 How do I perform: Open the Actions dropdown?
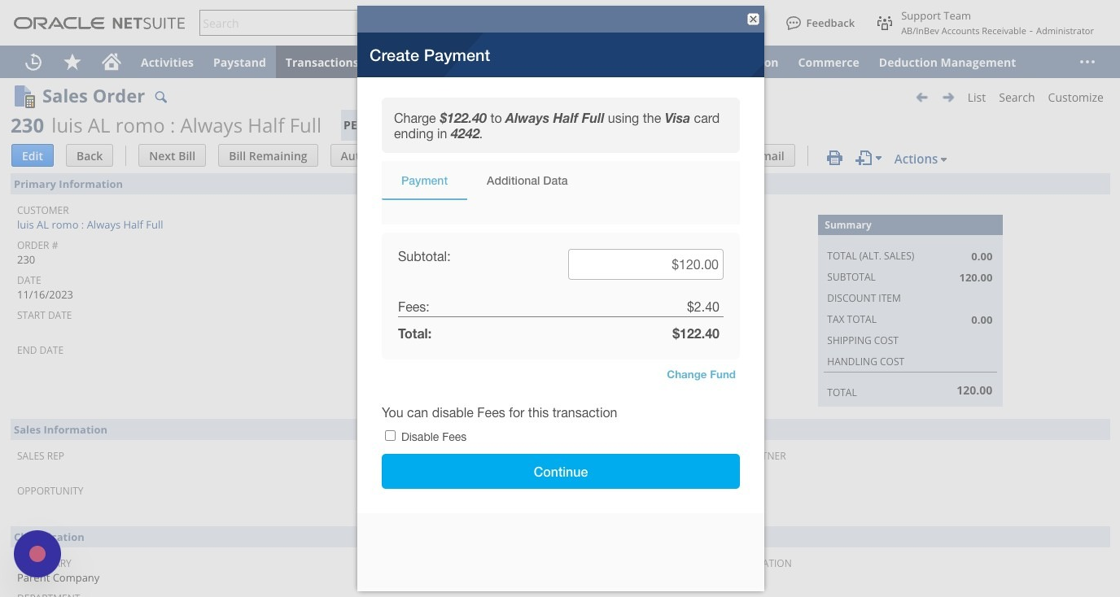(920, 159)
